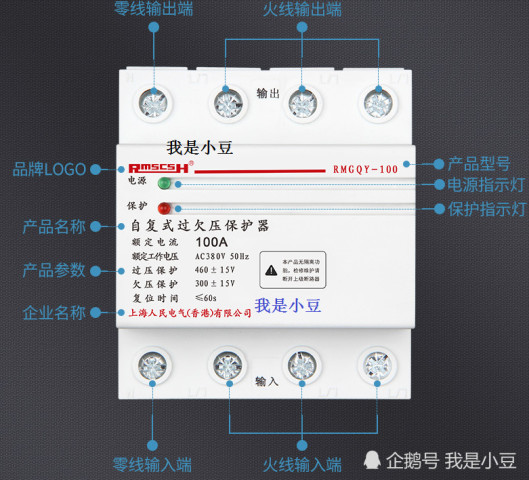Click the 企业名称 annotation label
Image resolution: width=529 pixels, height=480 pixels.
tap(54, 313)
